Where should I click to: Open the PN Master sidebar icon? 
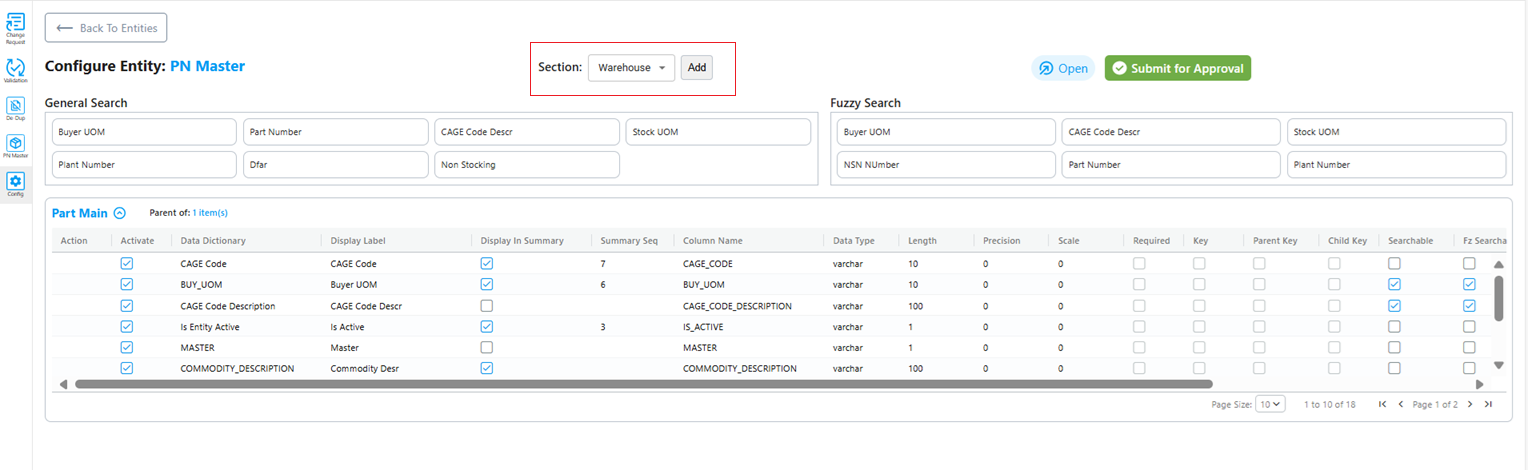(x=15, y=146)
